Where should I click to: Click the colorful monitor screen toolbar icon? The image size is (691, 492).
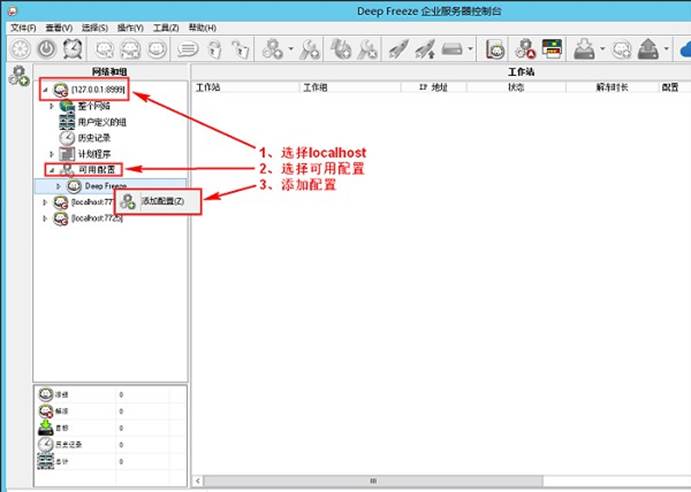[552, 49]
